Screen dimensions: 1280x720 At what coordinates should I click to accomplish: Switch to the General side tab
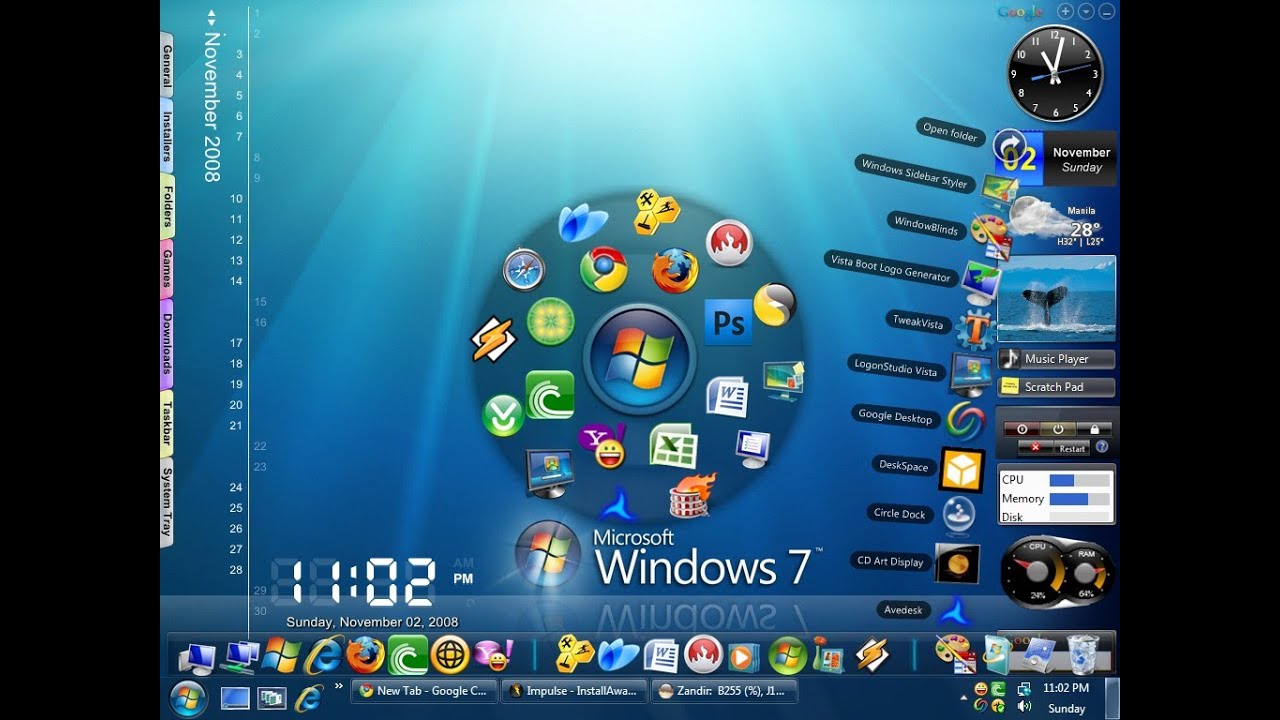pos(167,64)
